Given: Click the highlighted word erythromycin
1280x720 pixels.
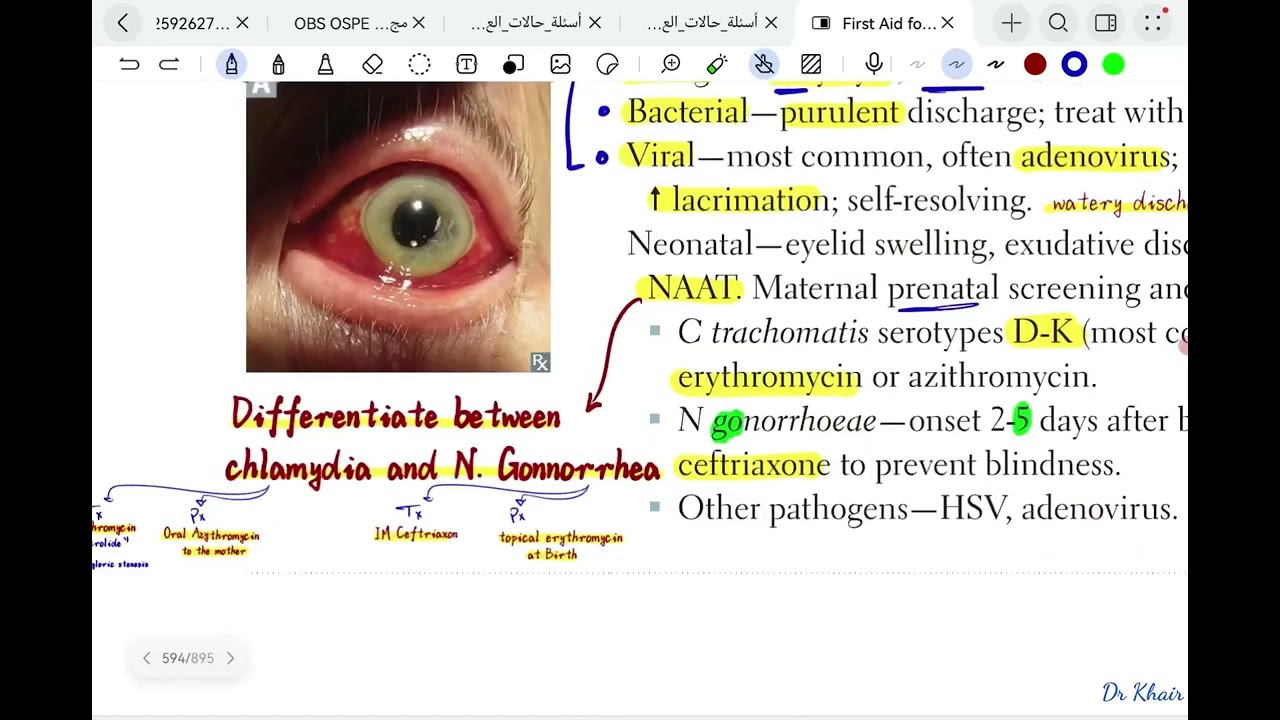Looking at the screenshot, I should click(769, 377).
